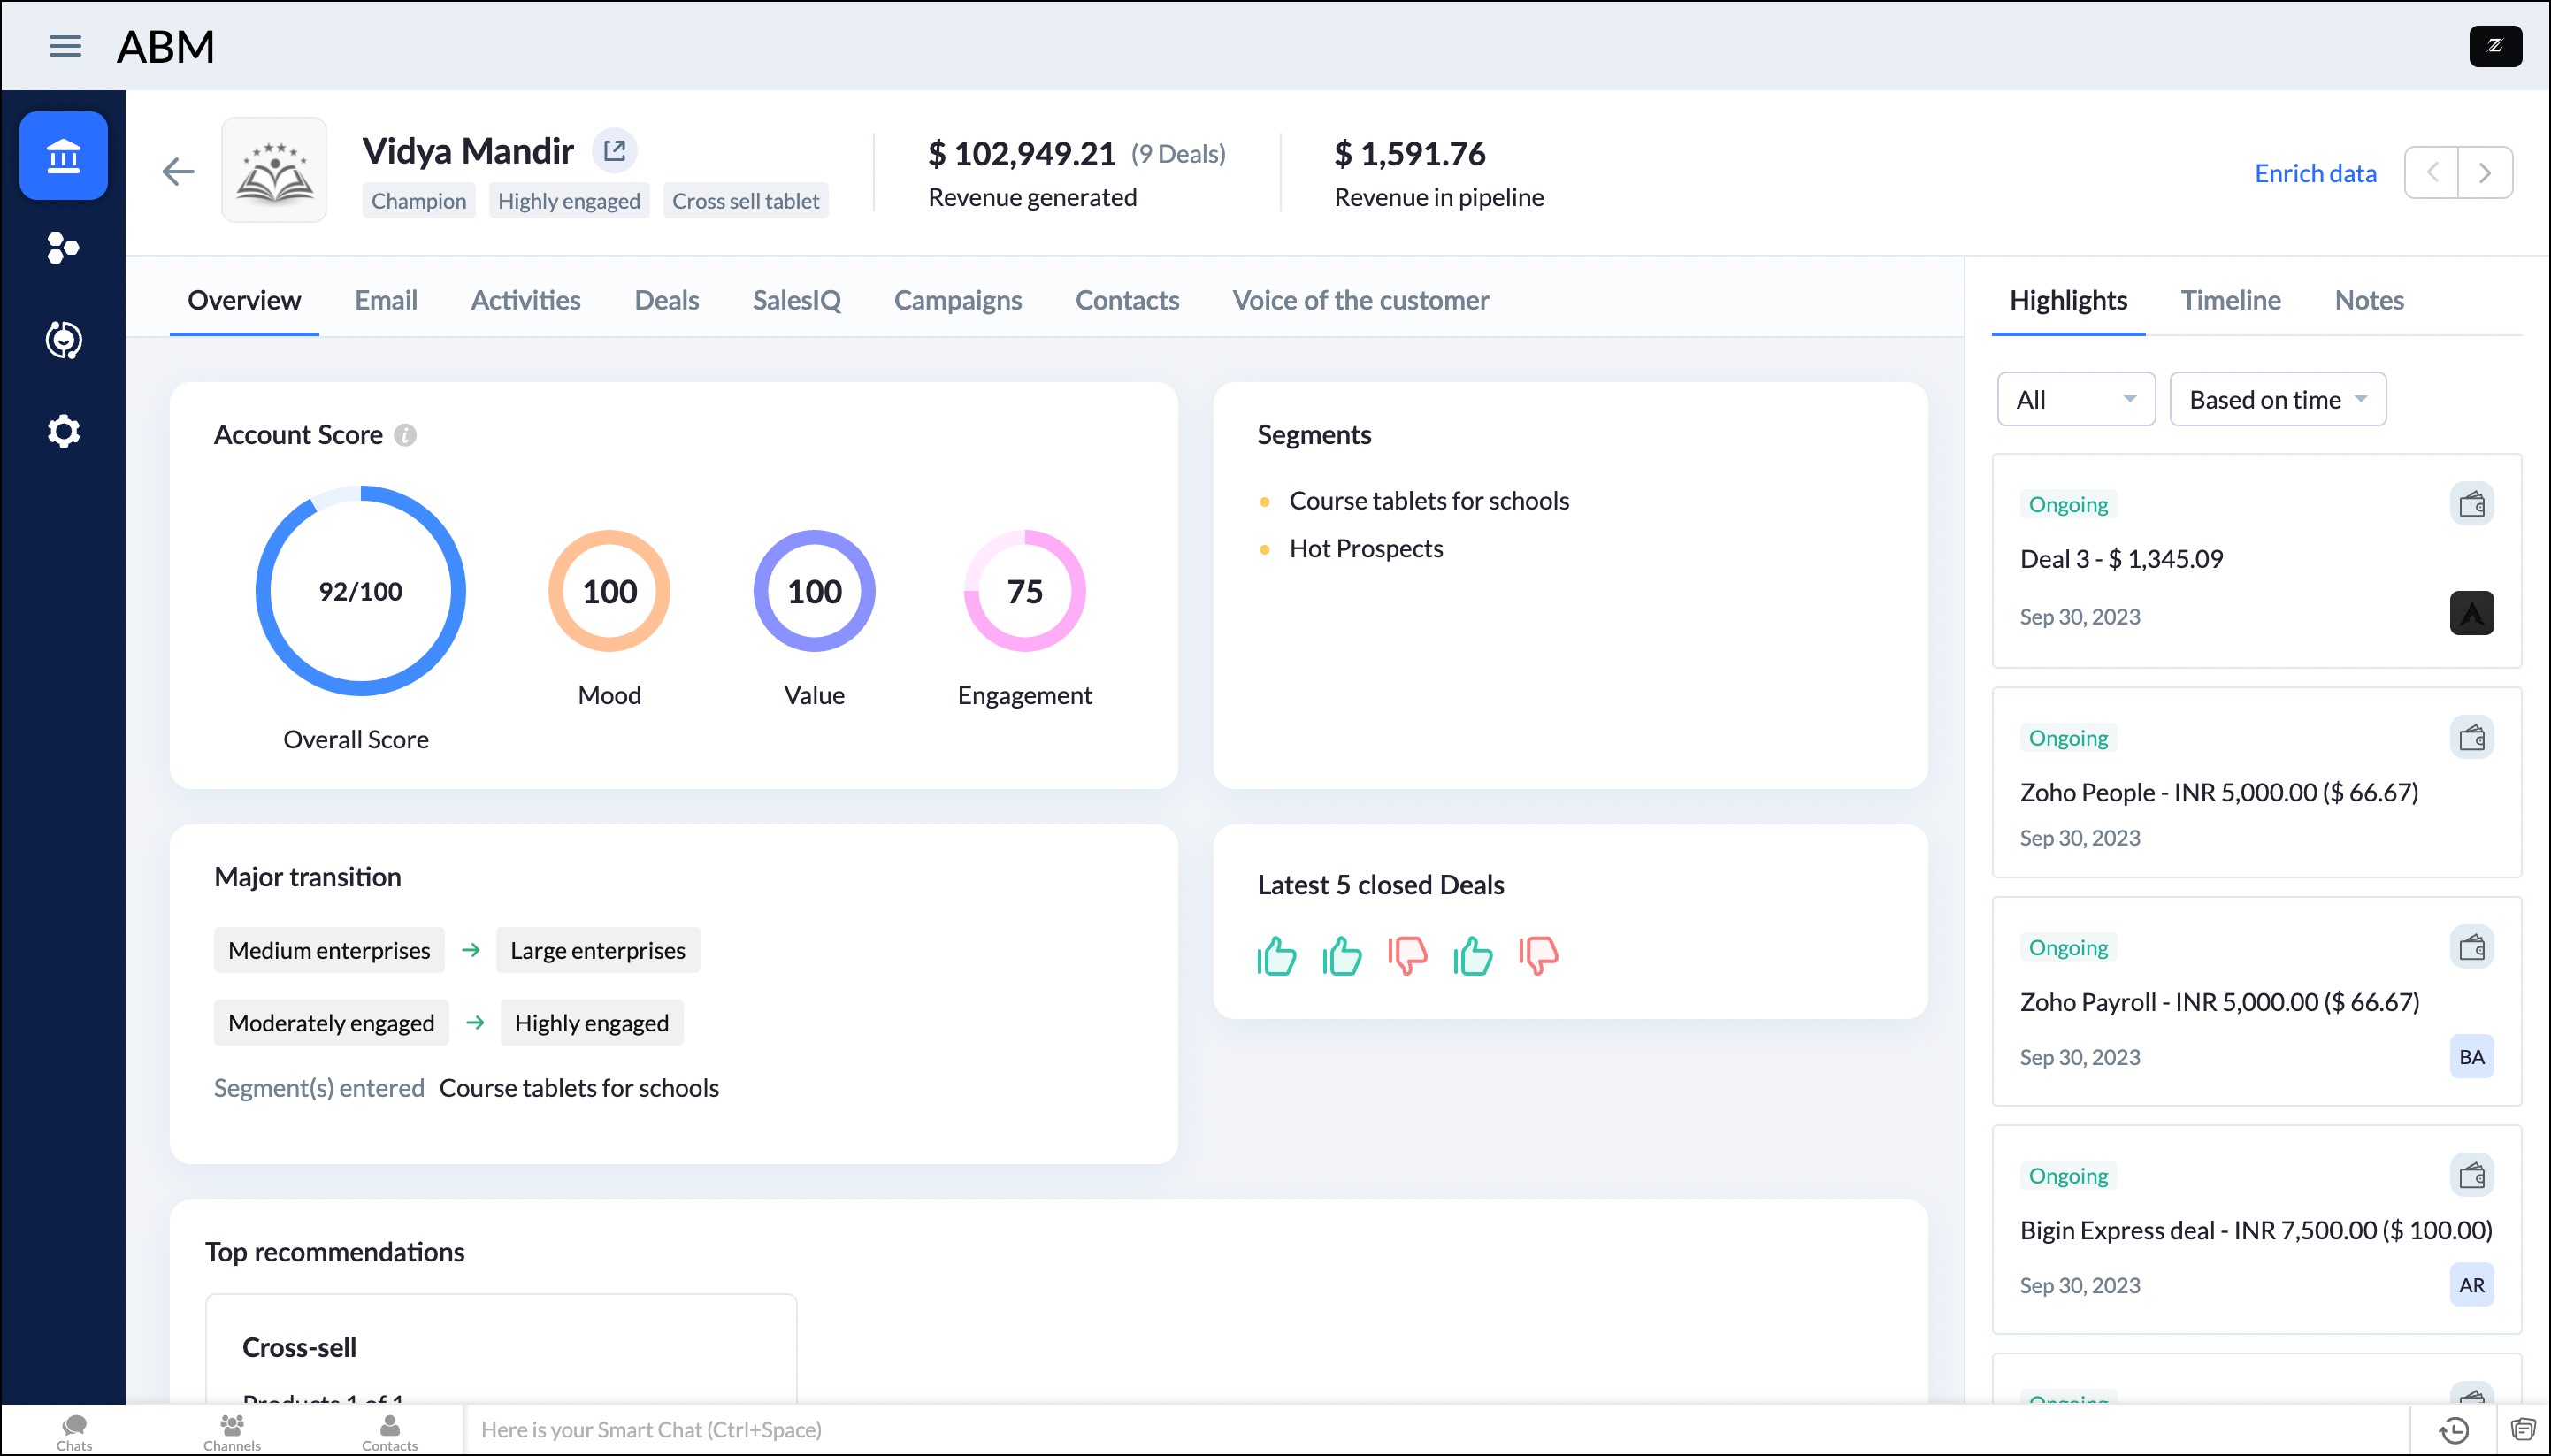Click the wallet icon on Deal 3 card
Screen dimensions: 2551x1456
pos(2471,504)
